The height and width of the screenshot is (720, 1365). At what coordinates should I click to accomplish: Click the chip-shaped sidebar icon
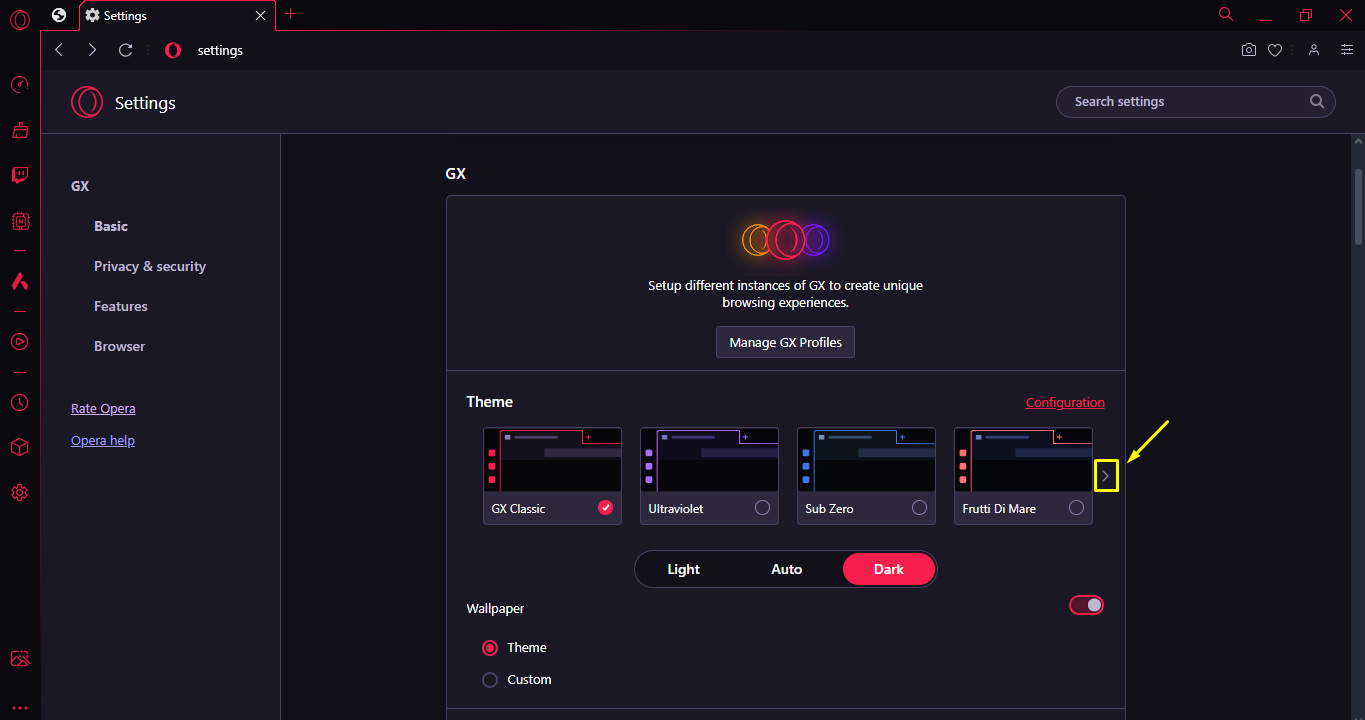[x=19, y=220]
